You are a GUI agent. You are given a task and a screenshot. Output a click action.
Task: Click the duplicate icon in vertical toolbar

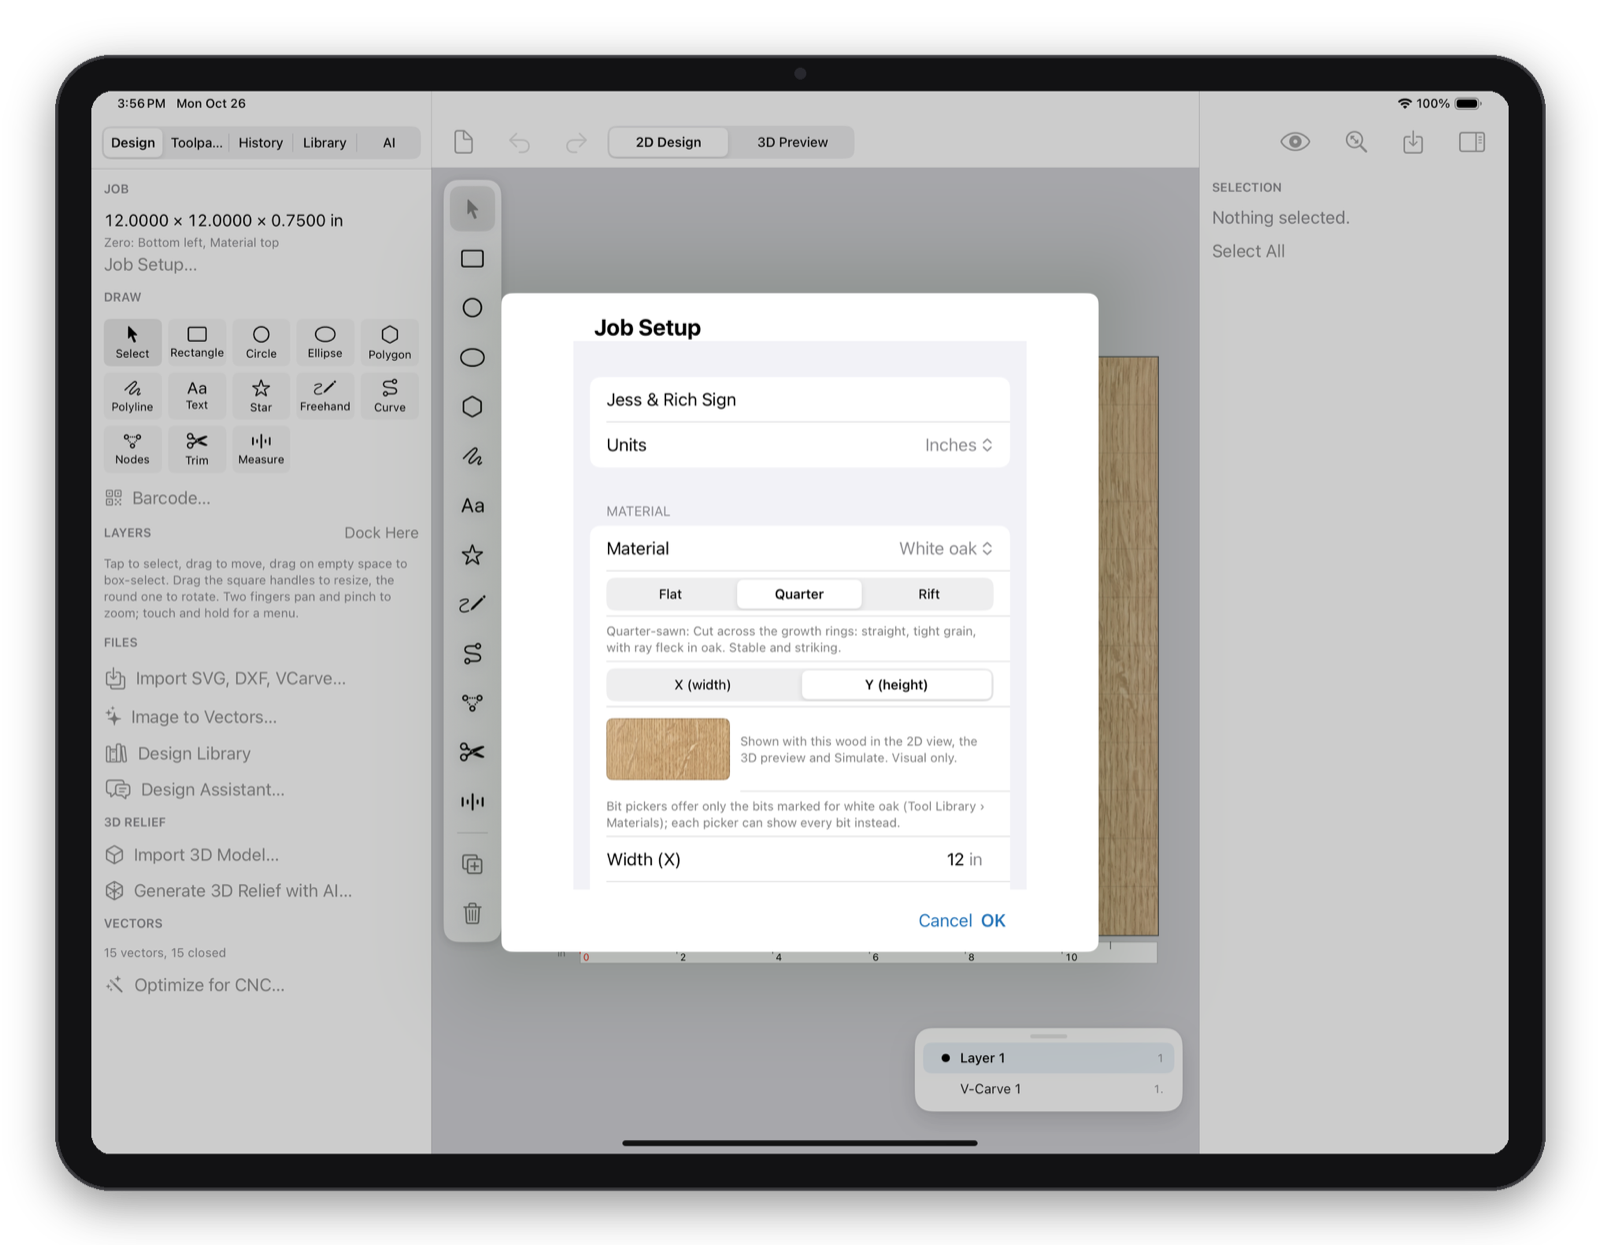click(472, 864)
